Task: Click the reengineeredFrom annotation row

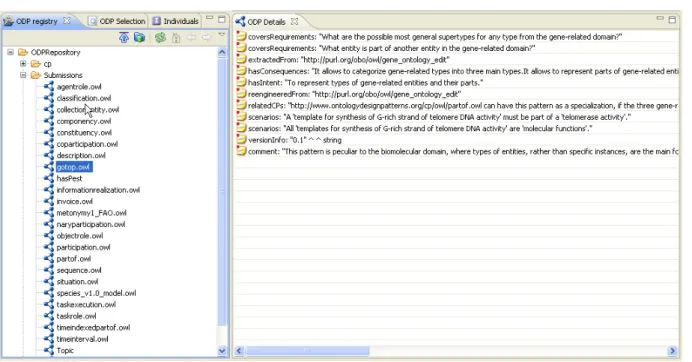Action: point(457,94)
